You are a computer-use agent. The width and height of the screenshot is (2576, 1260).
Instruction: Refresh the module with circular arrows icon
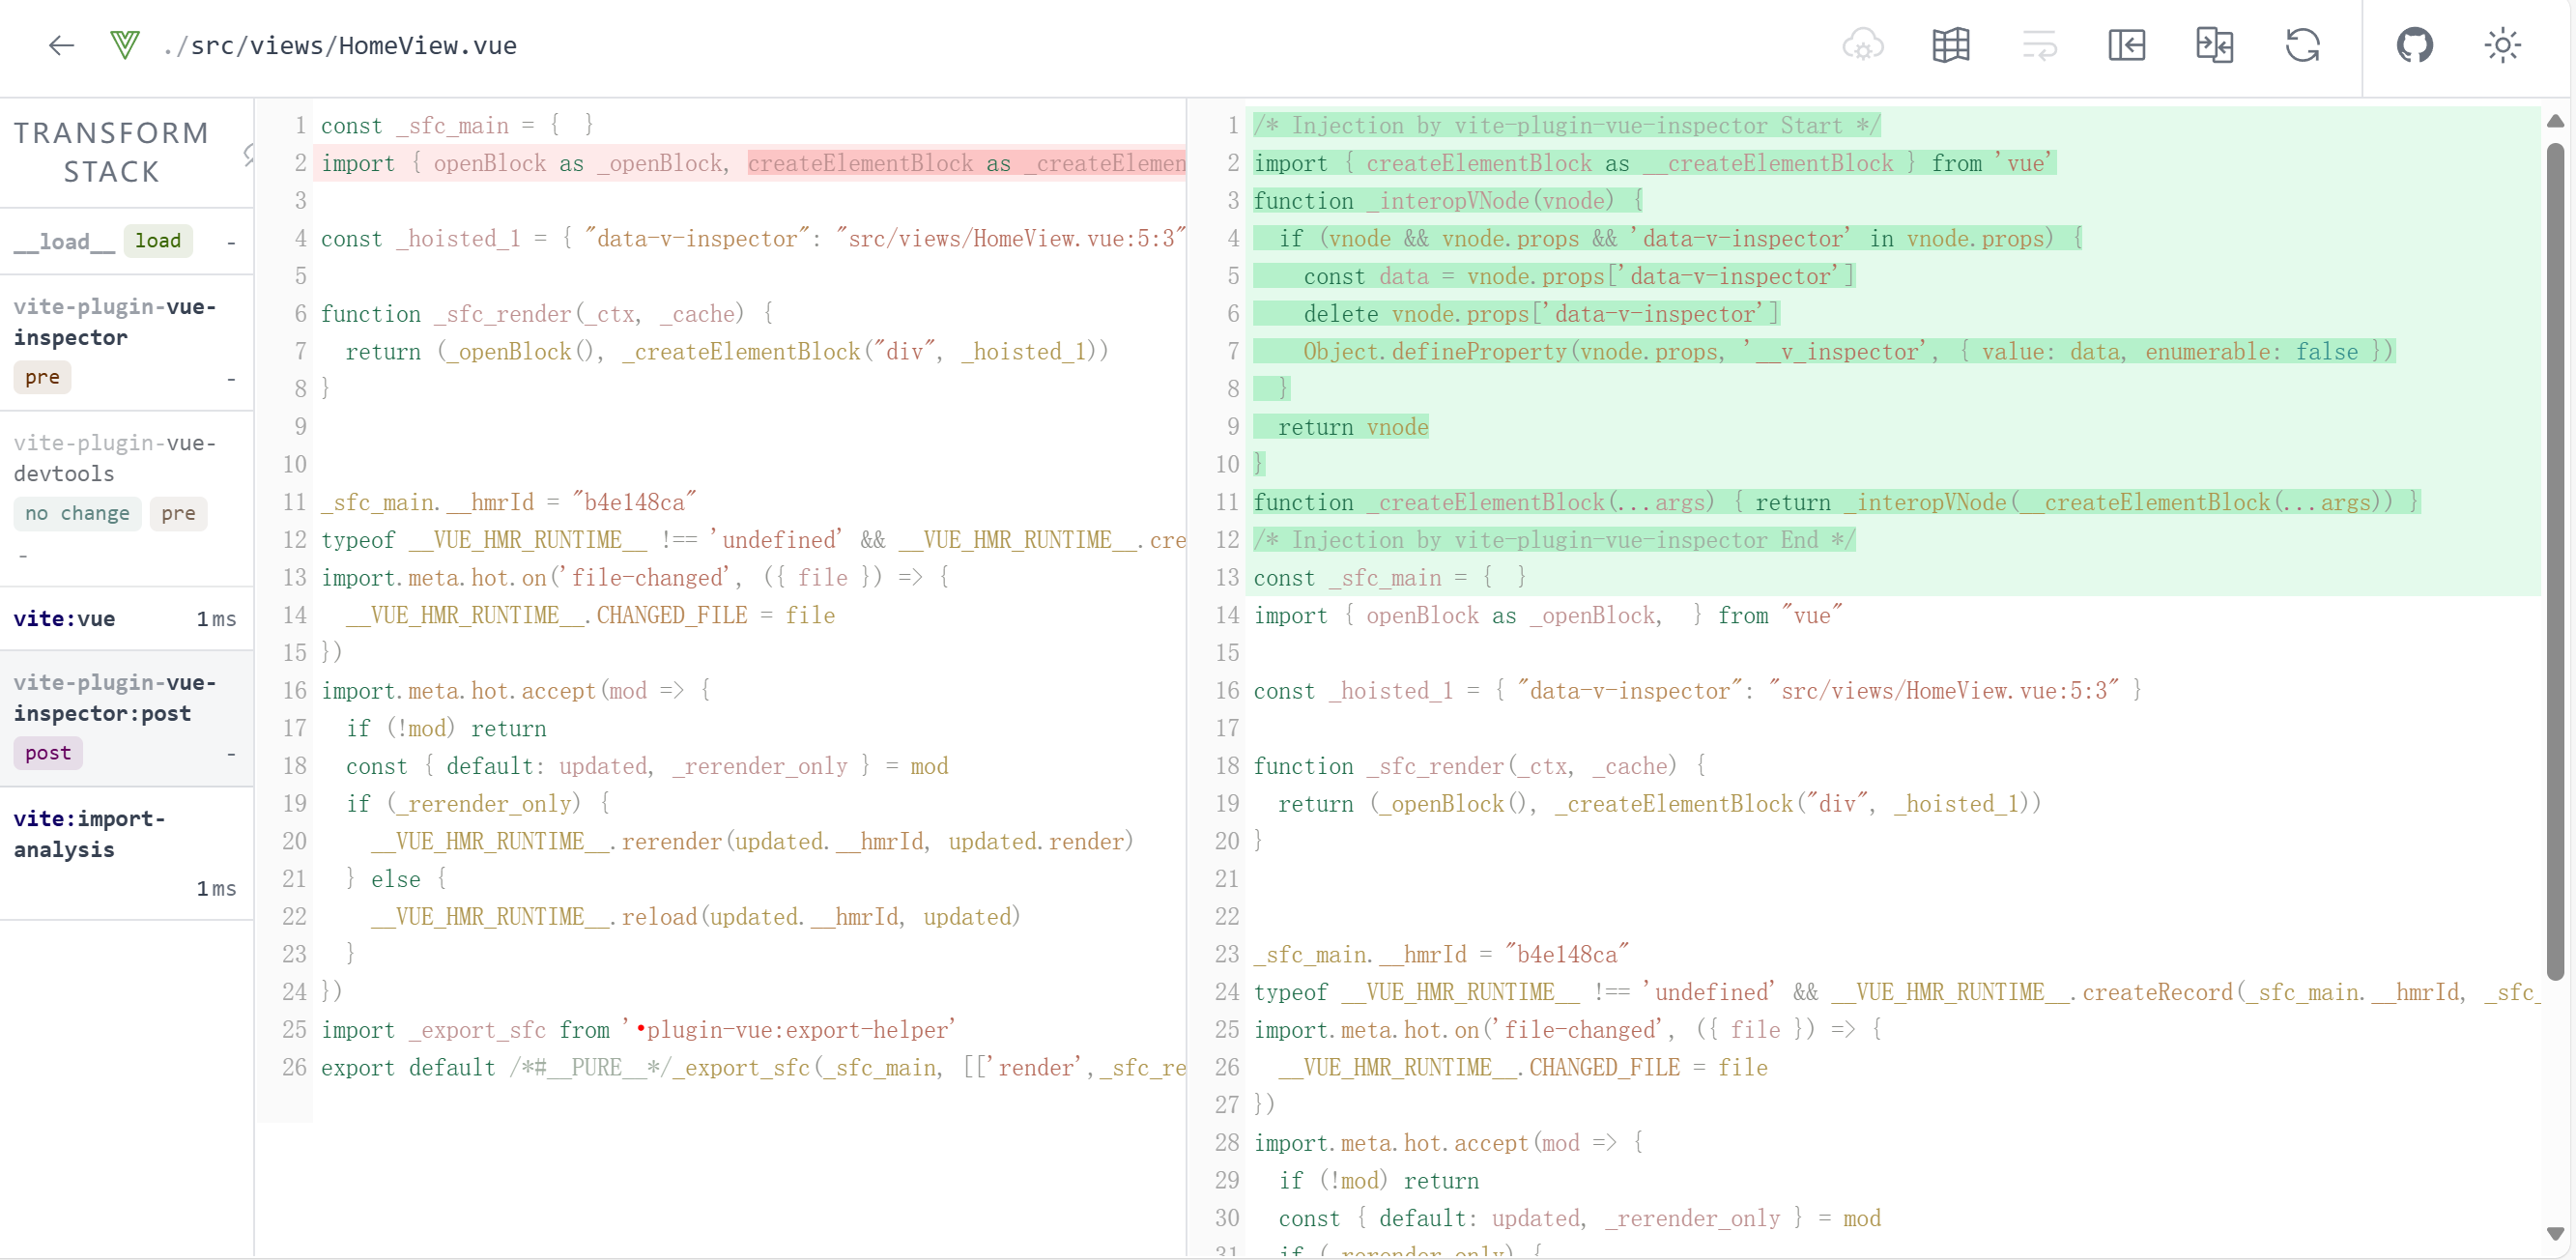pyautogui.click(x=2302, y=45)
